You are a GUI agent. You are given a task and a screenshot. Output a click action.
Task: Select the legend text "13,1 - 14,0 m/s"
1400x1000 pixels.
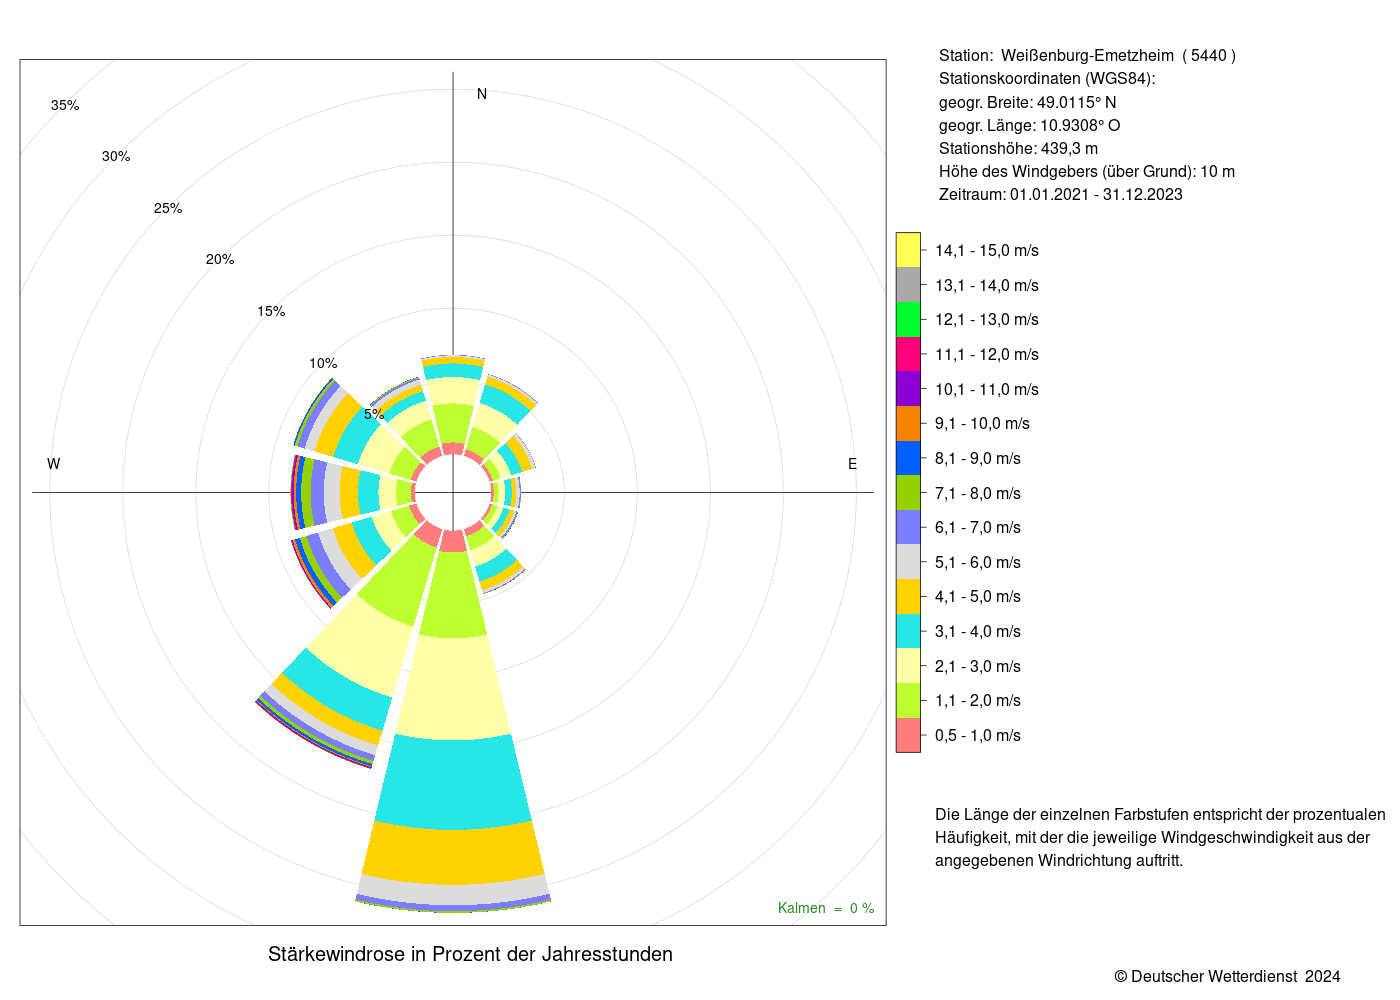987,286
